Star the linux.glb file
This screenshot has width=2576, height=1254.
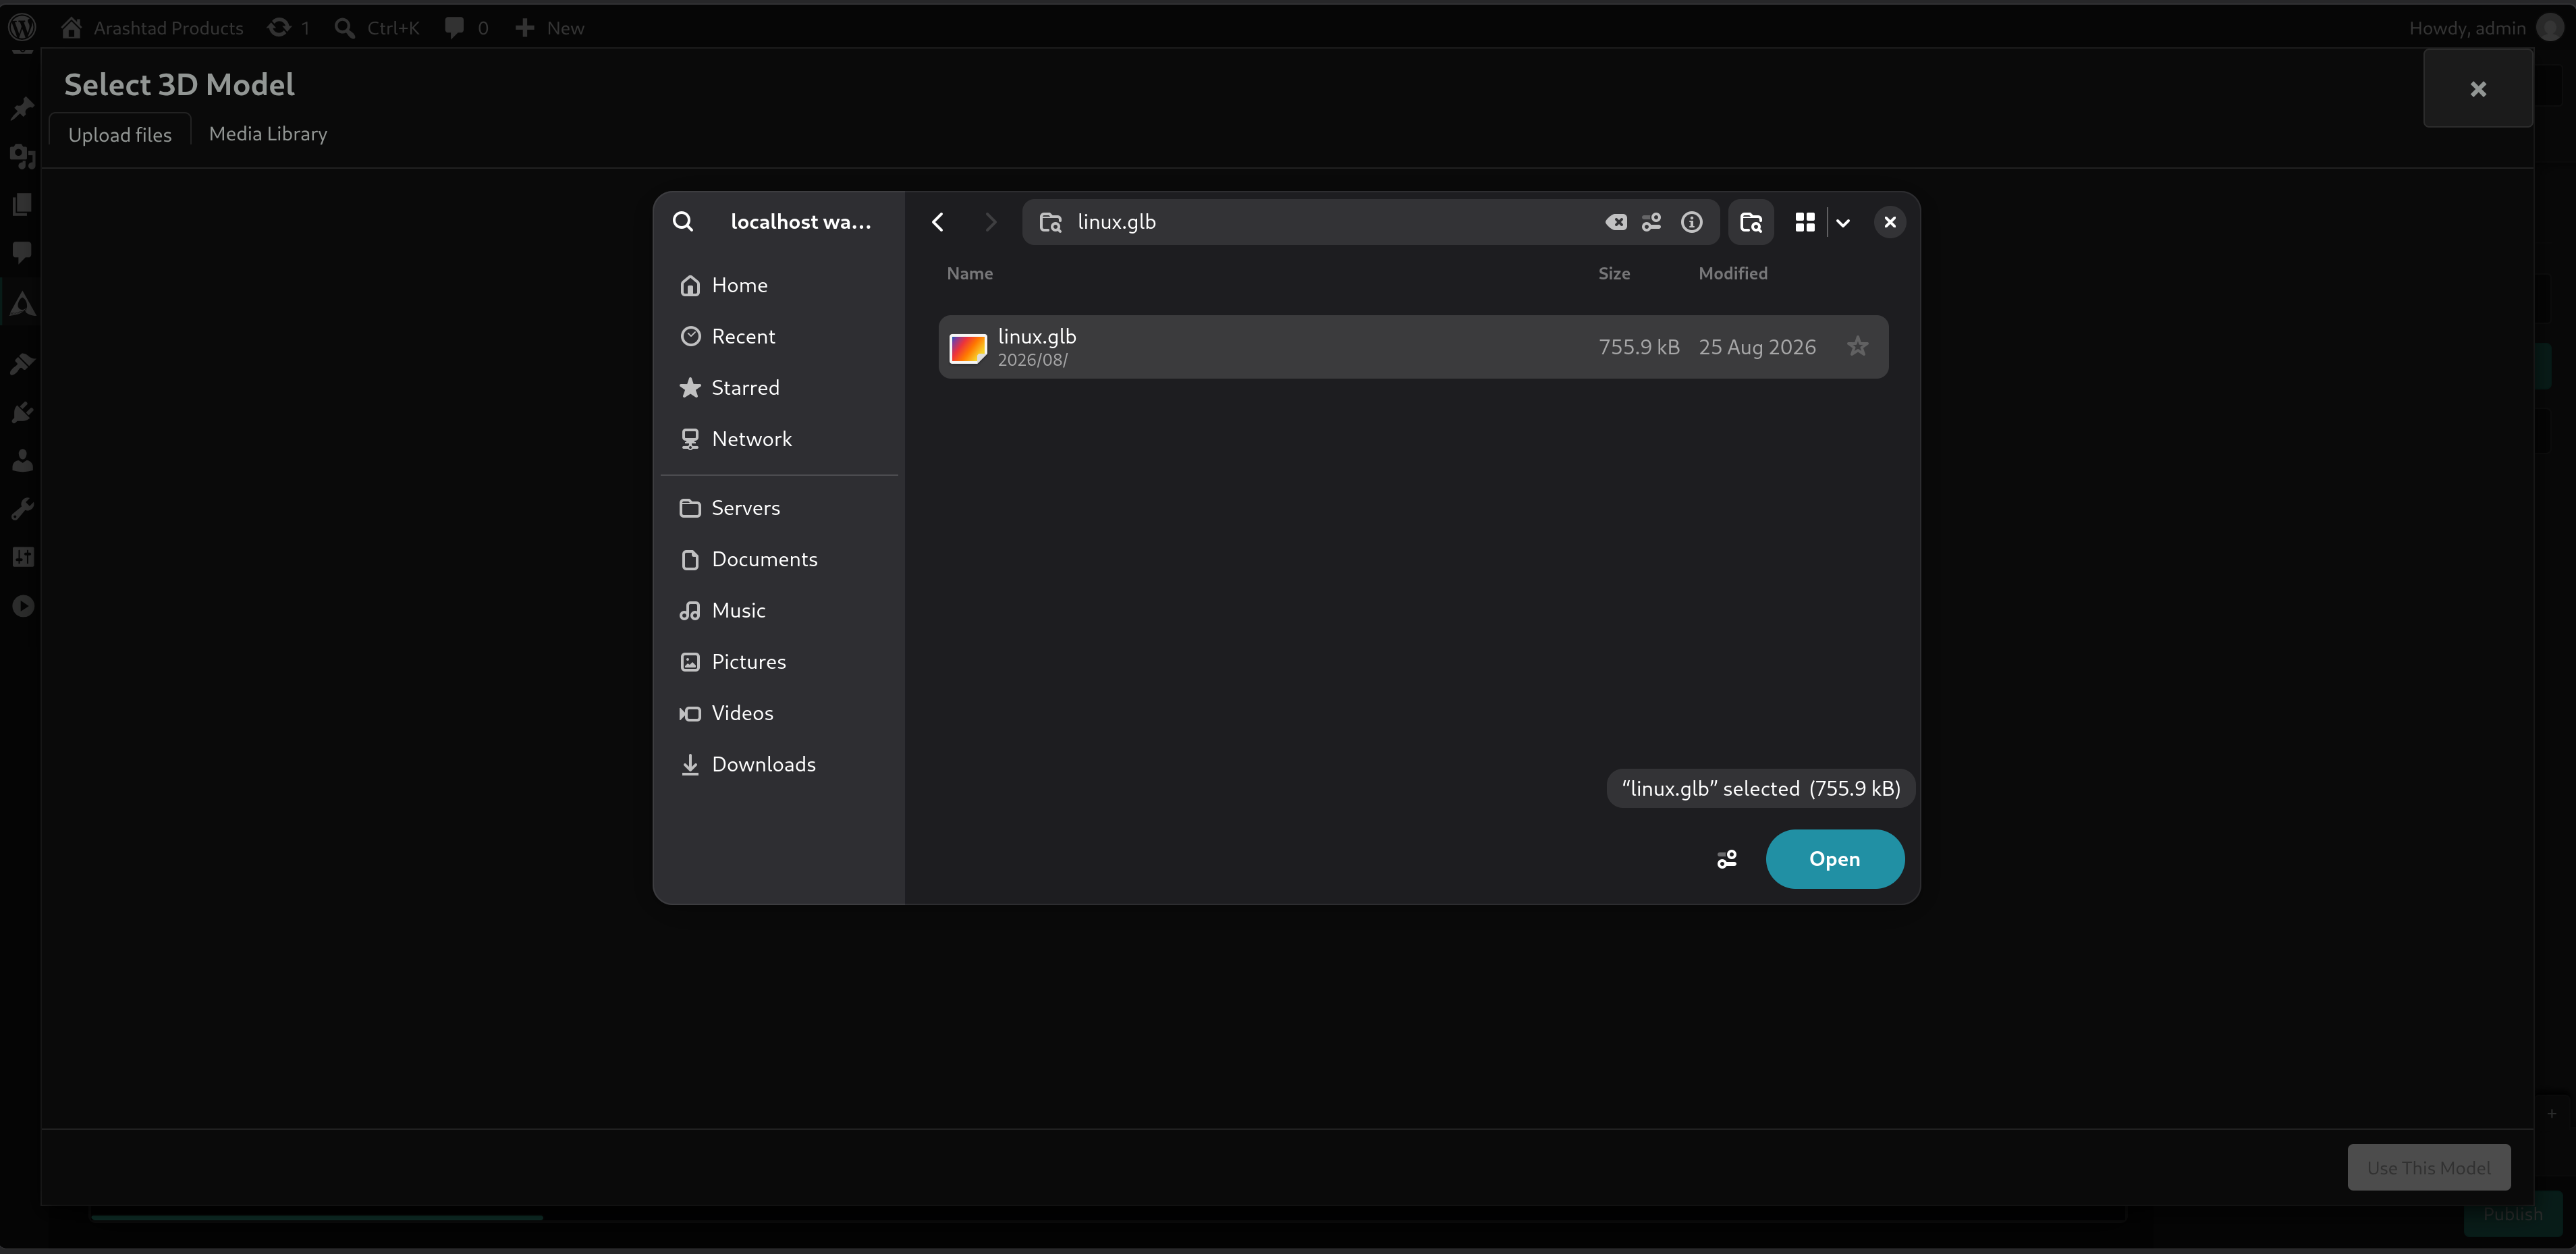click(1858, 346)
